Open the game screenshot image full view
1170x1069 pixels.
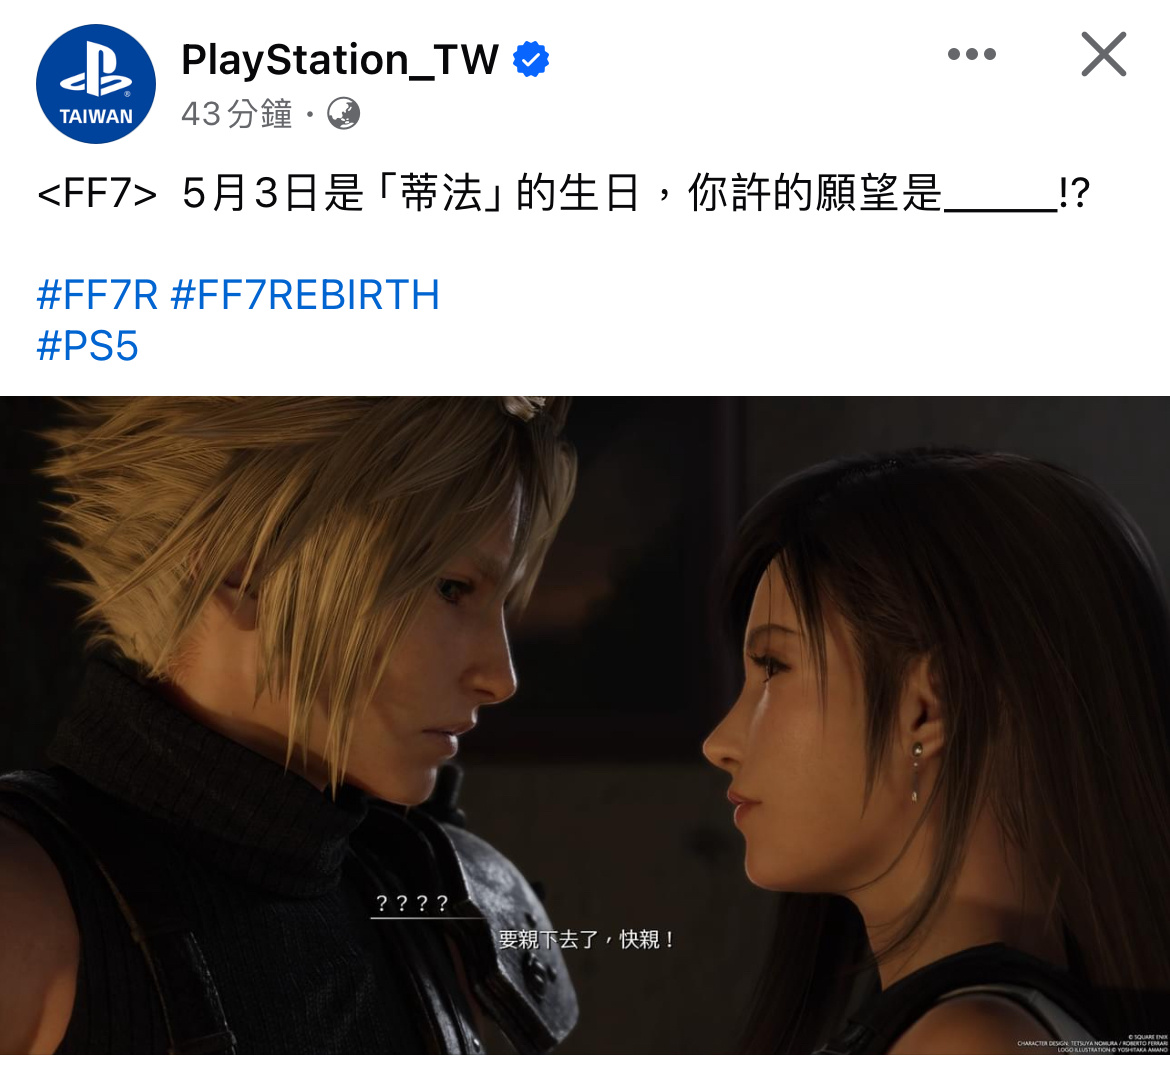tap(585, 725)
